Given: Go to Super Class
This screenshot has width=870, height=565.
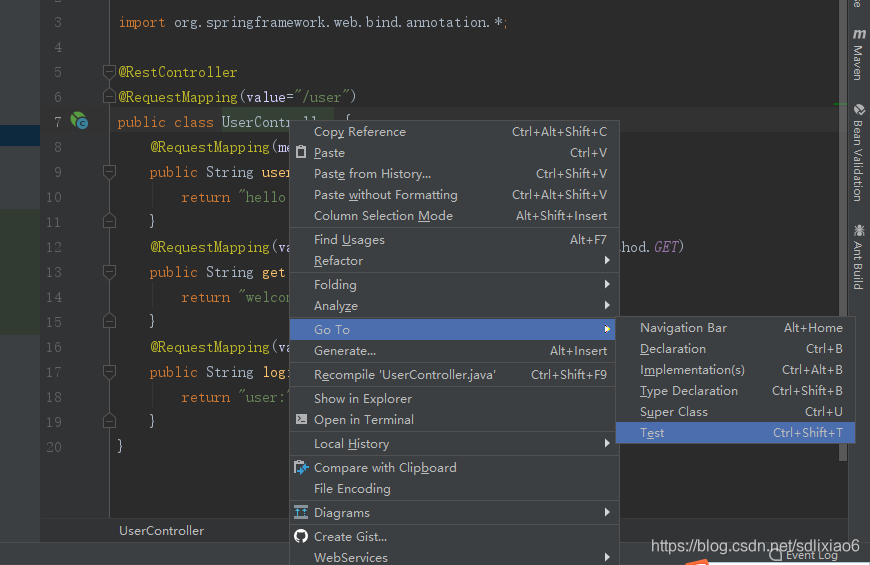Looking at the screenshot, I should click(x=735, y=412).
